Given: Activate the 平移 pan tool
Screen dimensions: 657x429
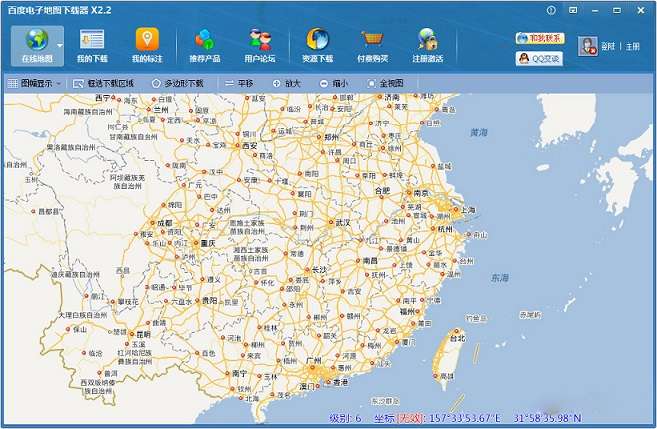Looking at the screenshot, I should tap(239, 83).
